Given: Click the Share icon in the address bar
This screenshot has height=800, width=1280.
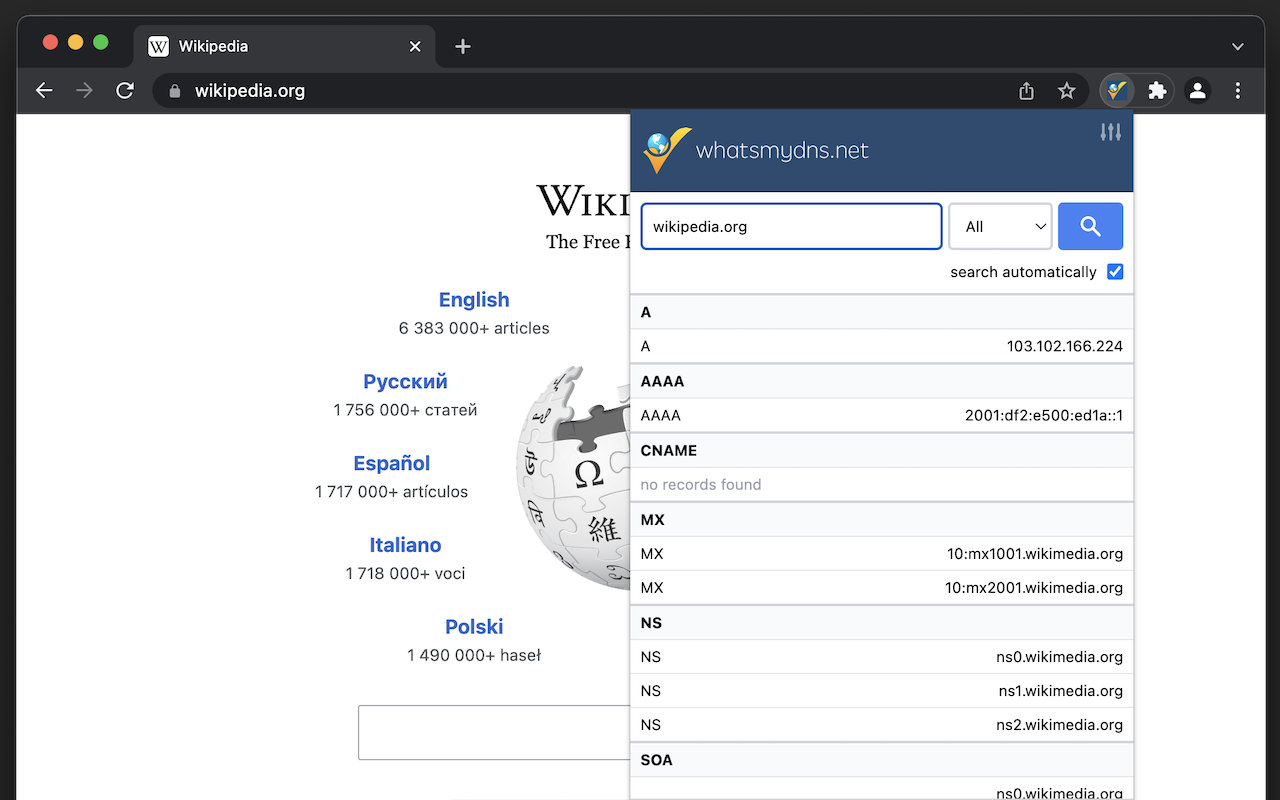Looking at the screenshot, I should click(x=1025, y=90).
